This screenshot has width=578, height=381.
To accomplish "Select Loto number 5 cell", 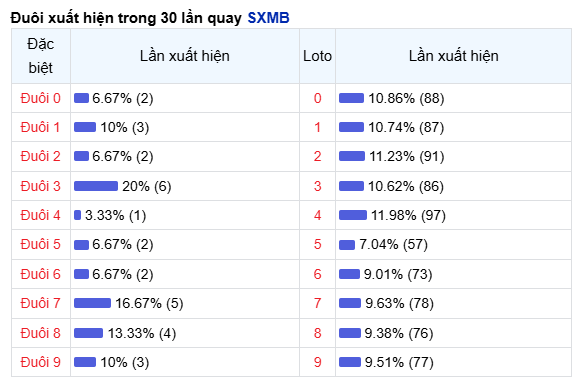I will coord(317,245).
